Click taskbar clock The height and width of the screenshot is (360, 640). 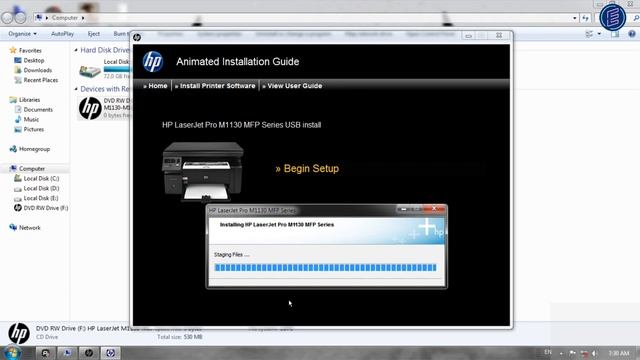619,353
